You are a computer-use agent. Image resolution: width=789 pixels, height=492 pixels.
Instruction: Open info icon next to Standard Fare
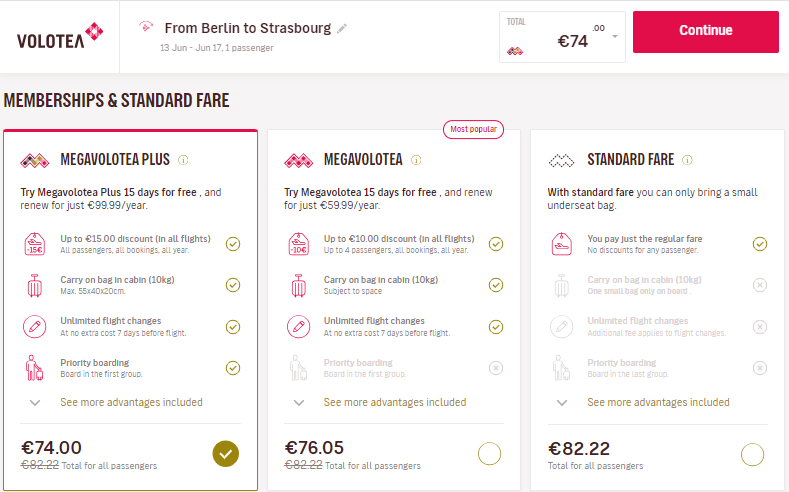687,160
